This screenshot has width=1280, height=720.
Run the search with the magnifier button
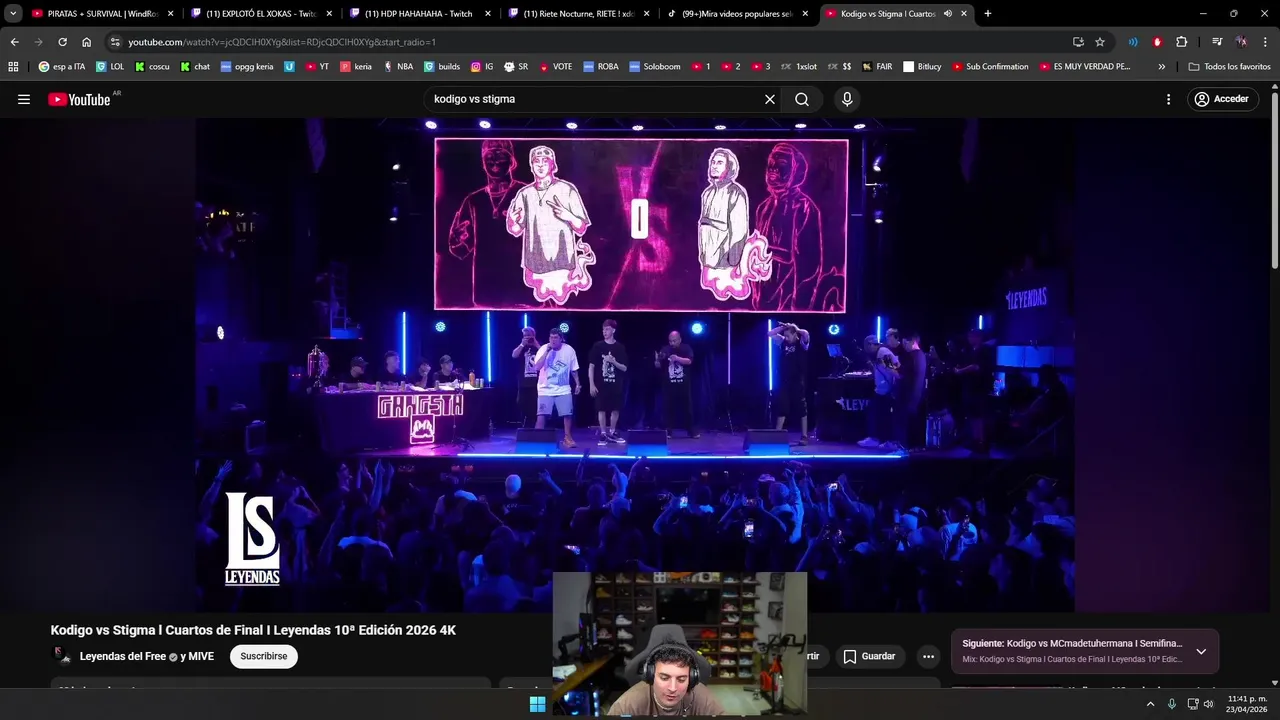tap(802, 99)
